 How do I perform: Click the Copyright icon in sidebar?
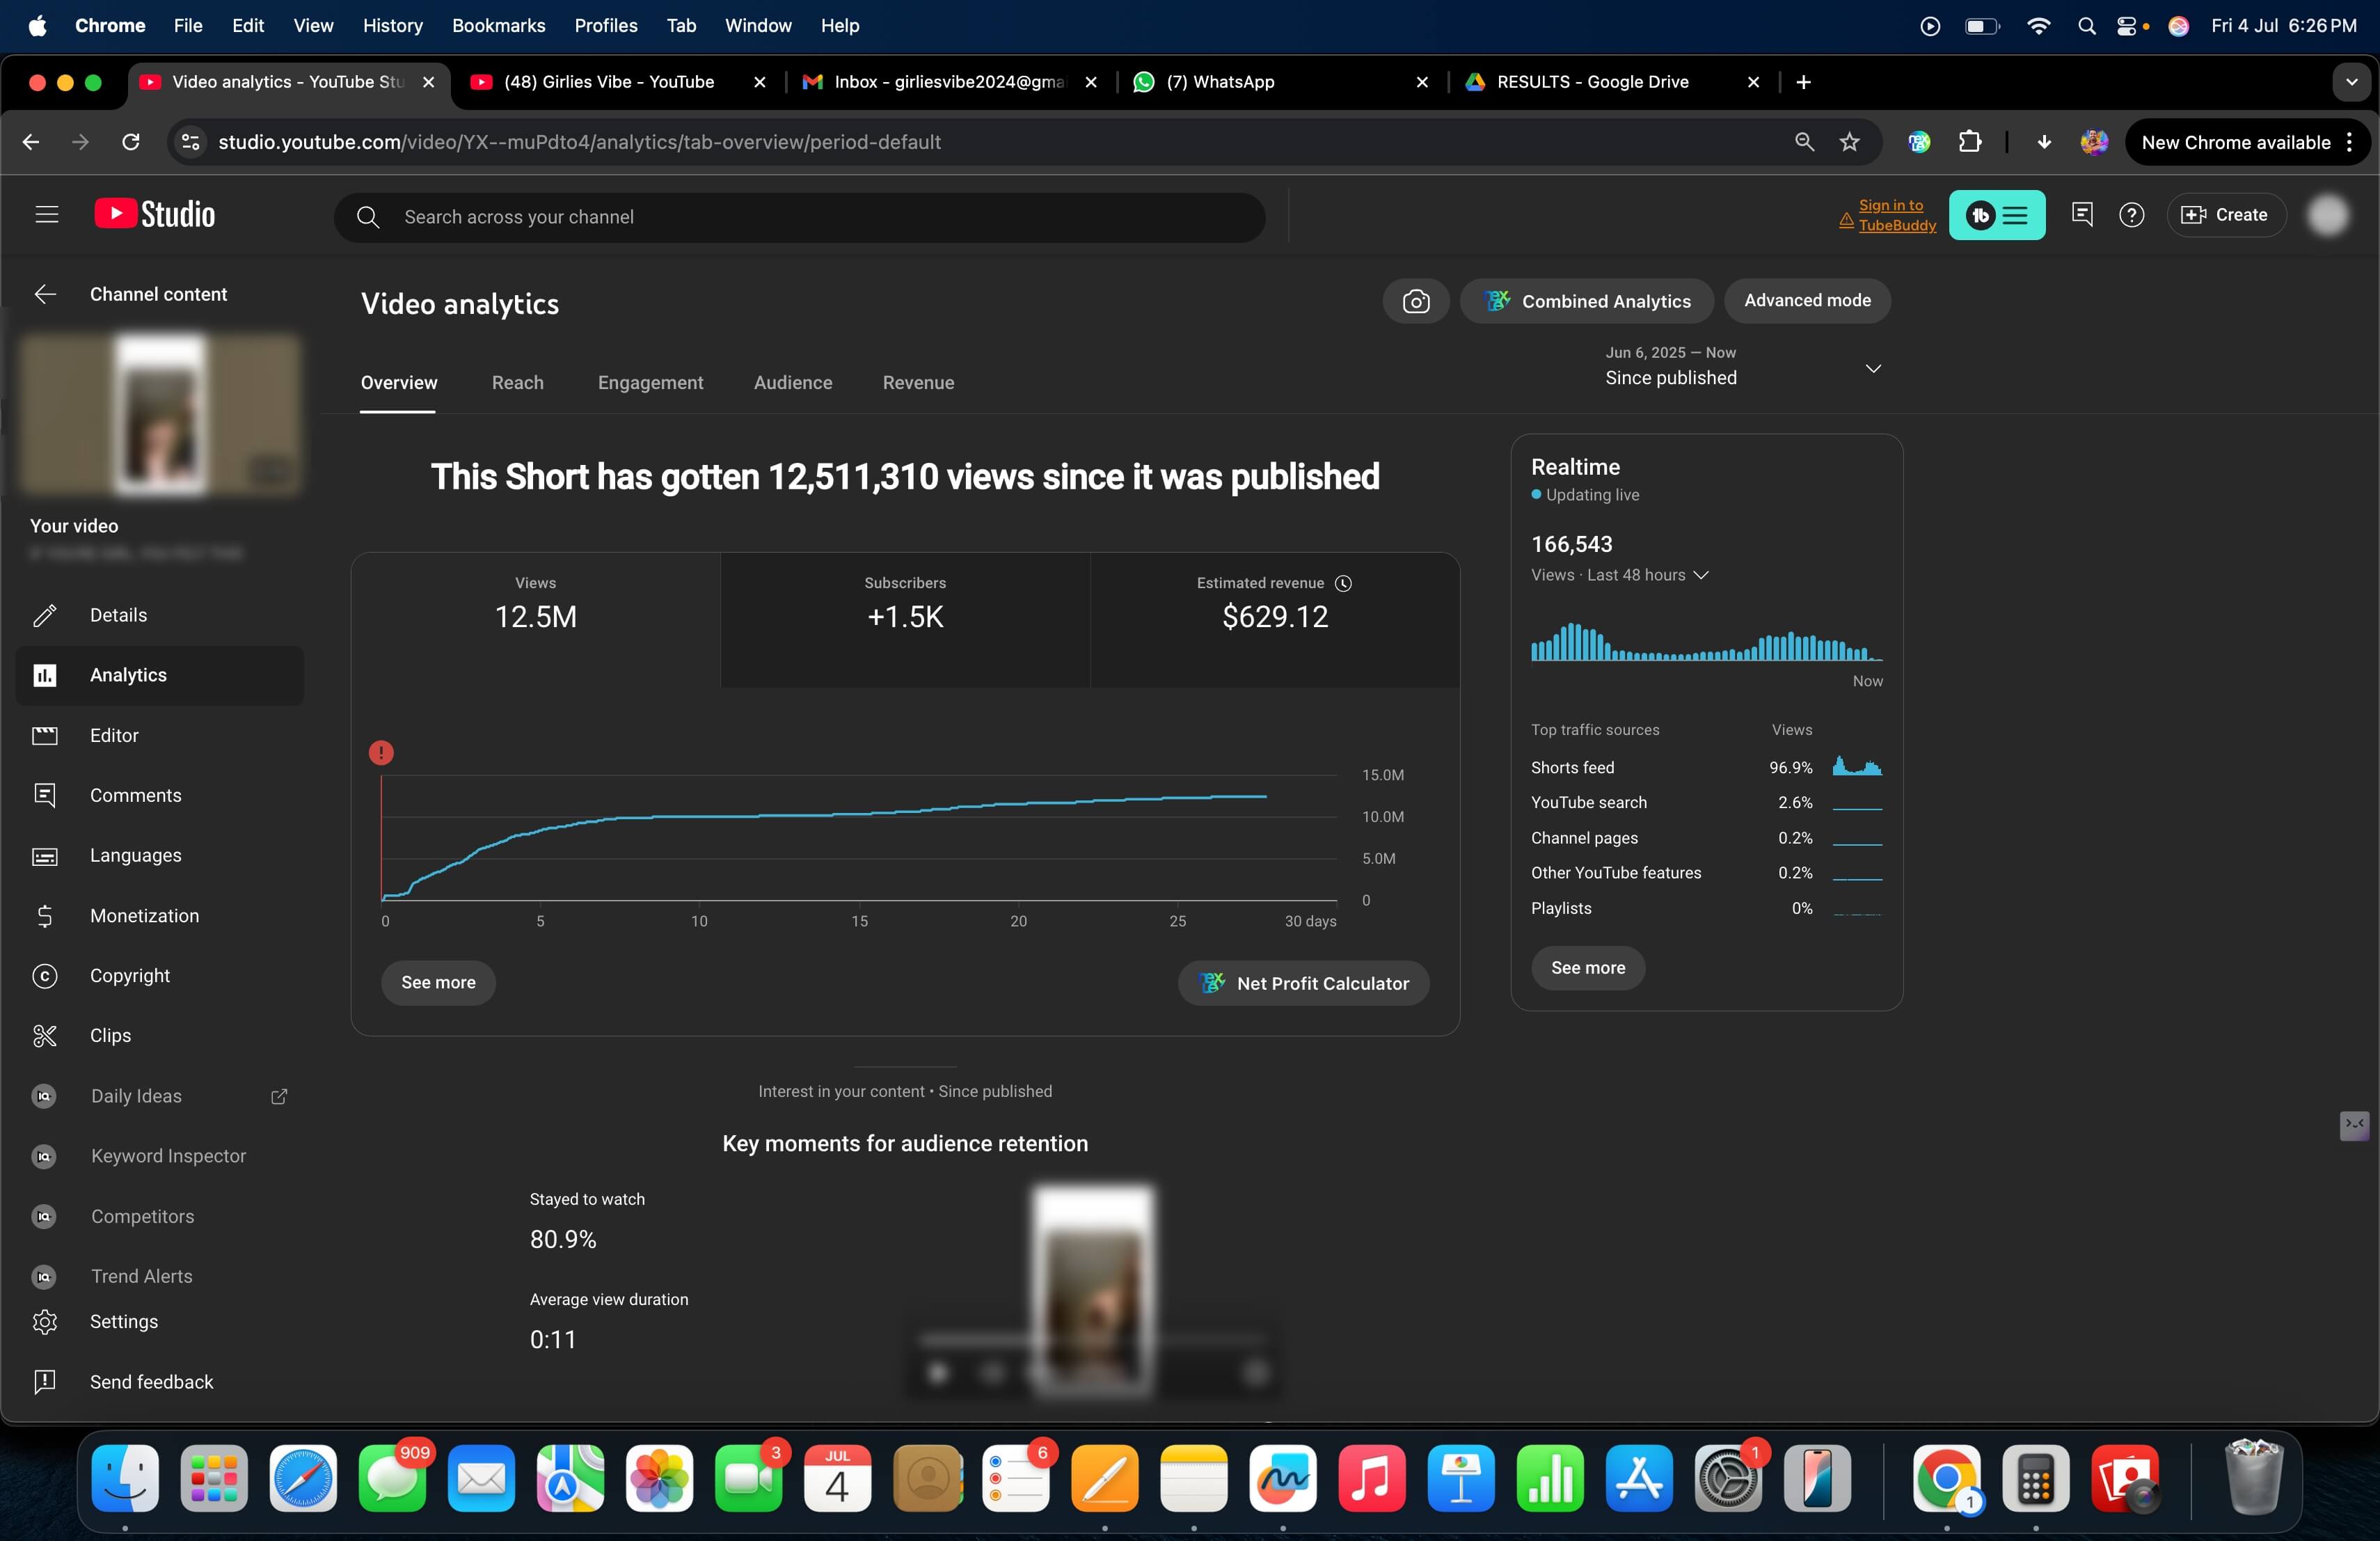pyautogui.click(x=45, y=975)
